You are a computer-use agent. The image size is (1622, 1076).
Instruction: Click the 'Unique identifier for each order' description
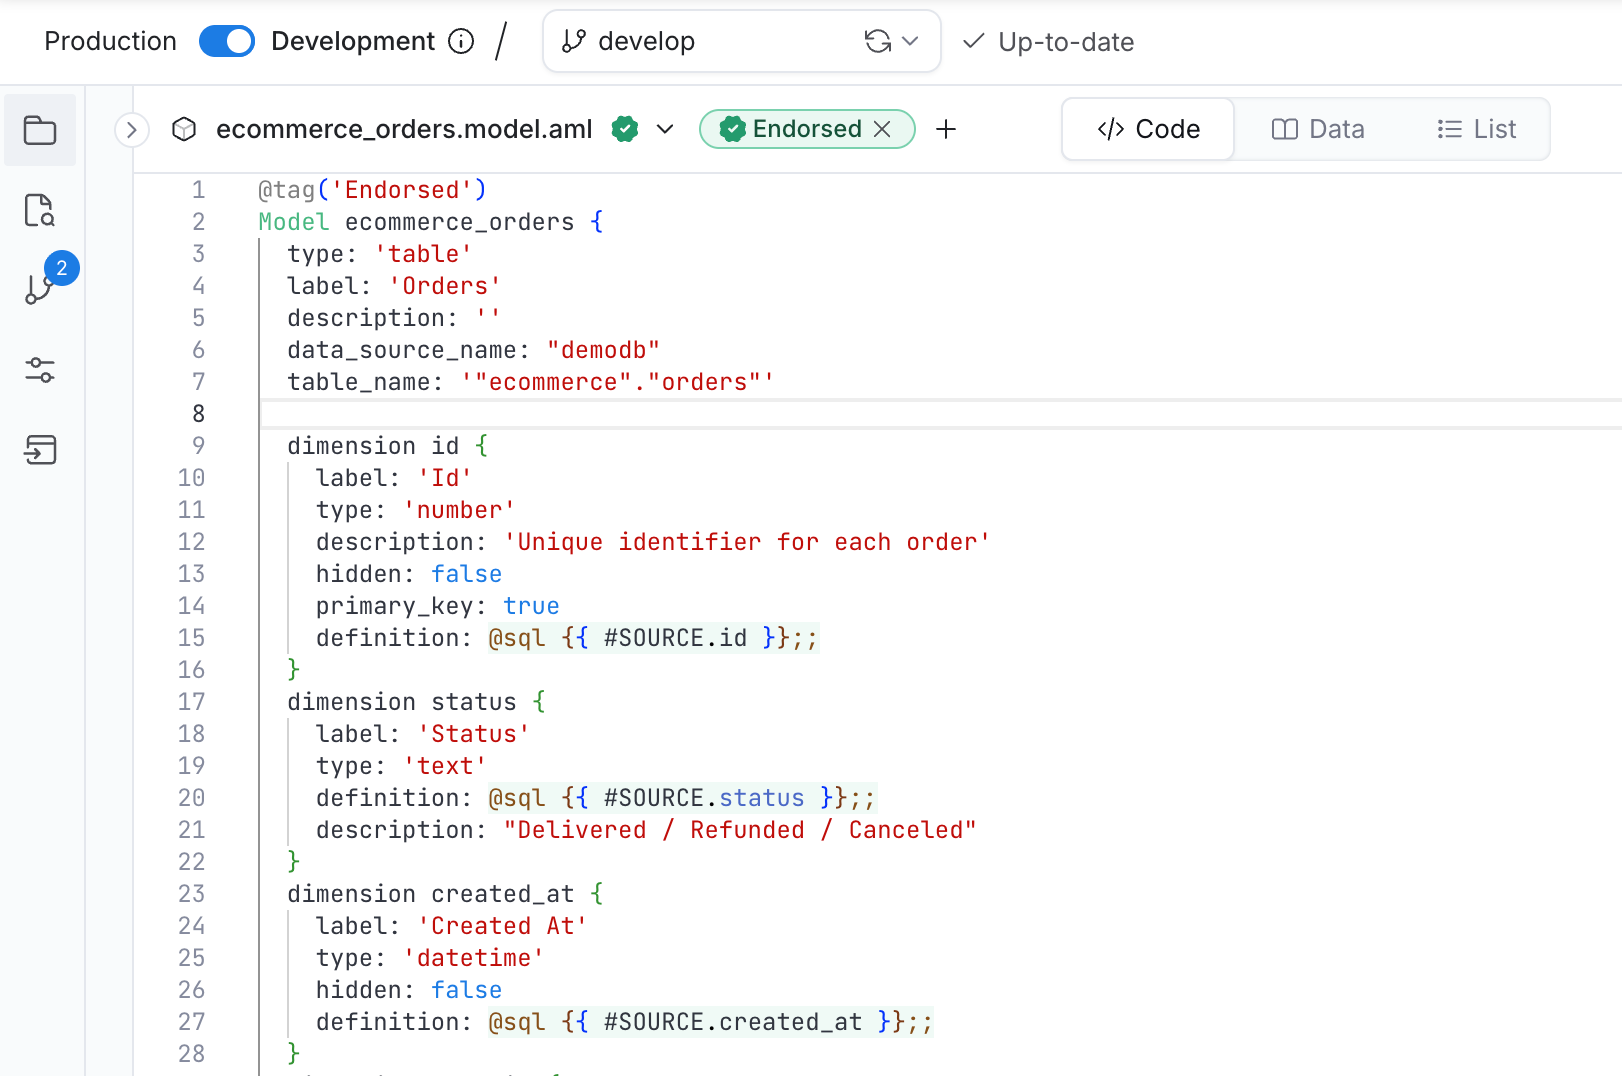click(747, 542)
